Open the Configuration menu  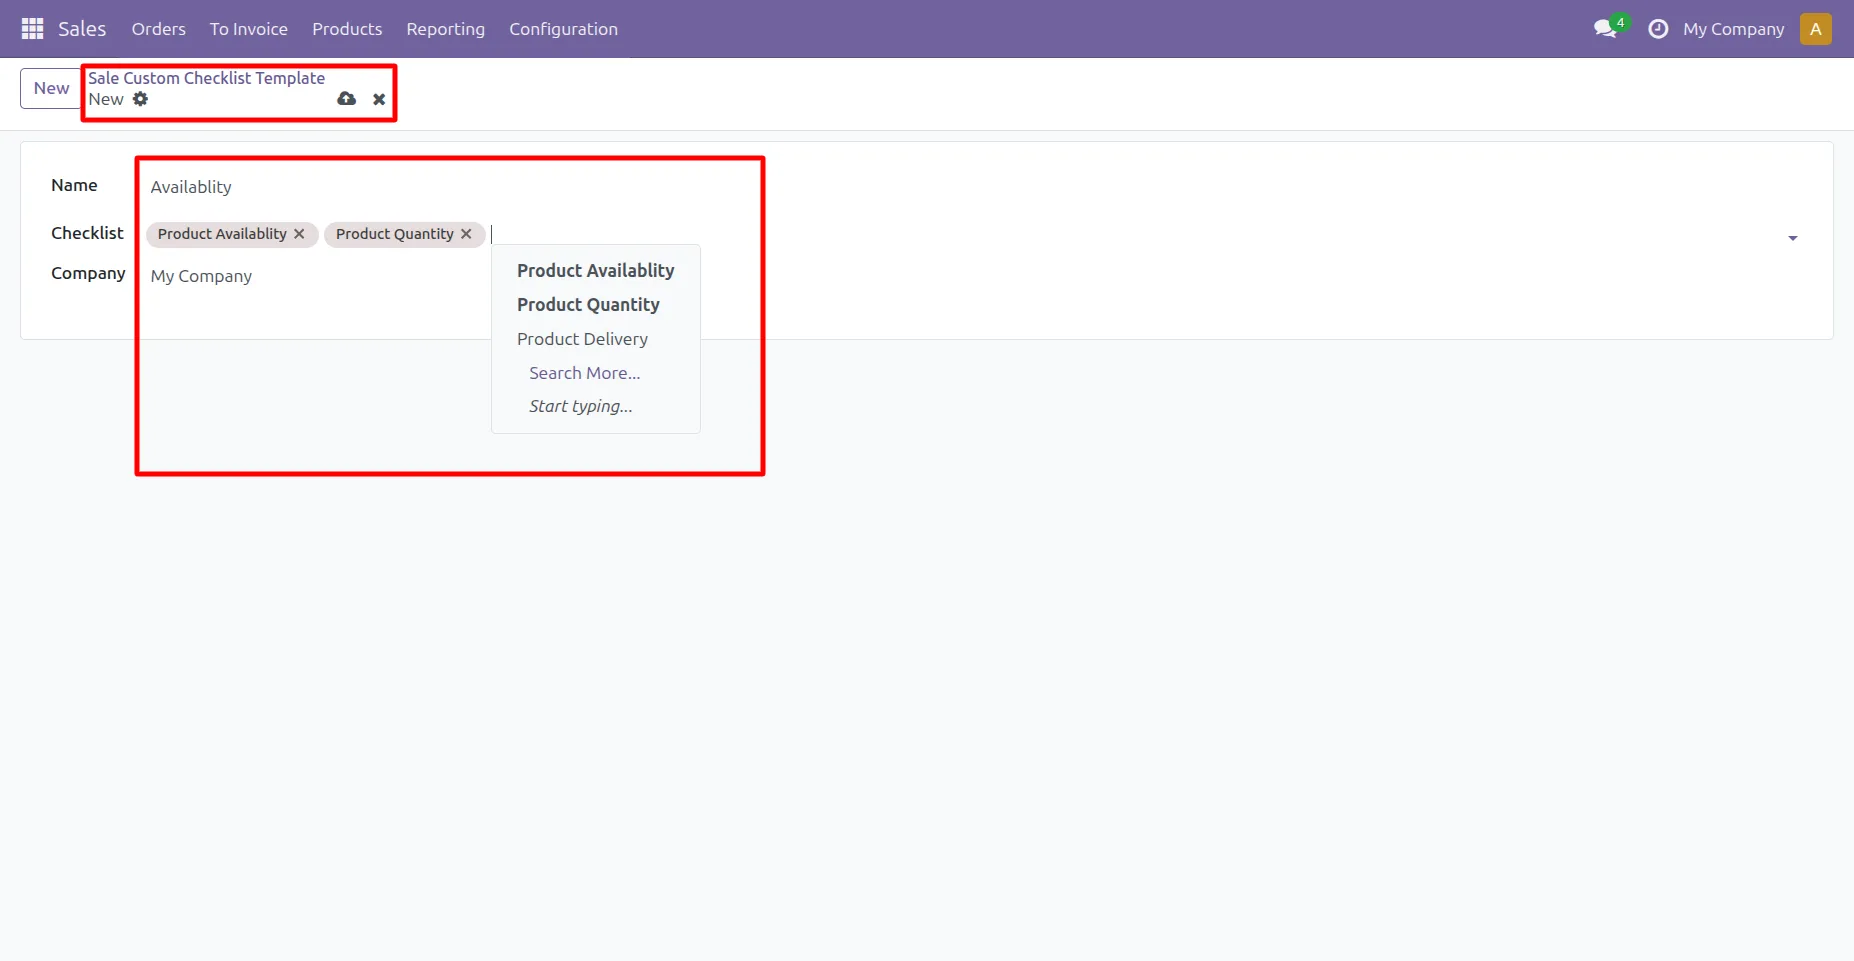[563, 29]
